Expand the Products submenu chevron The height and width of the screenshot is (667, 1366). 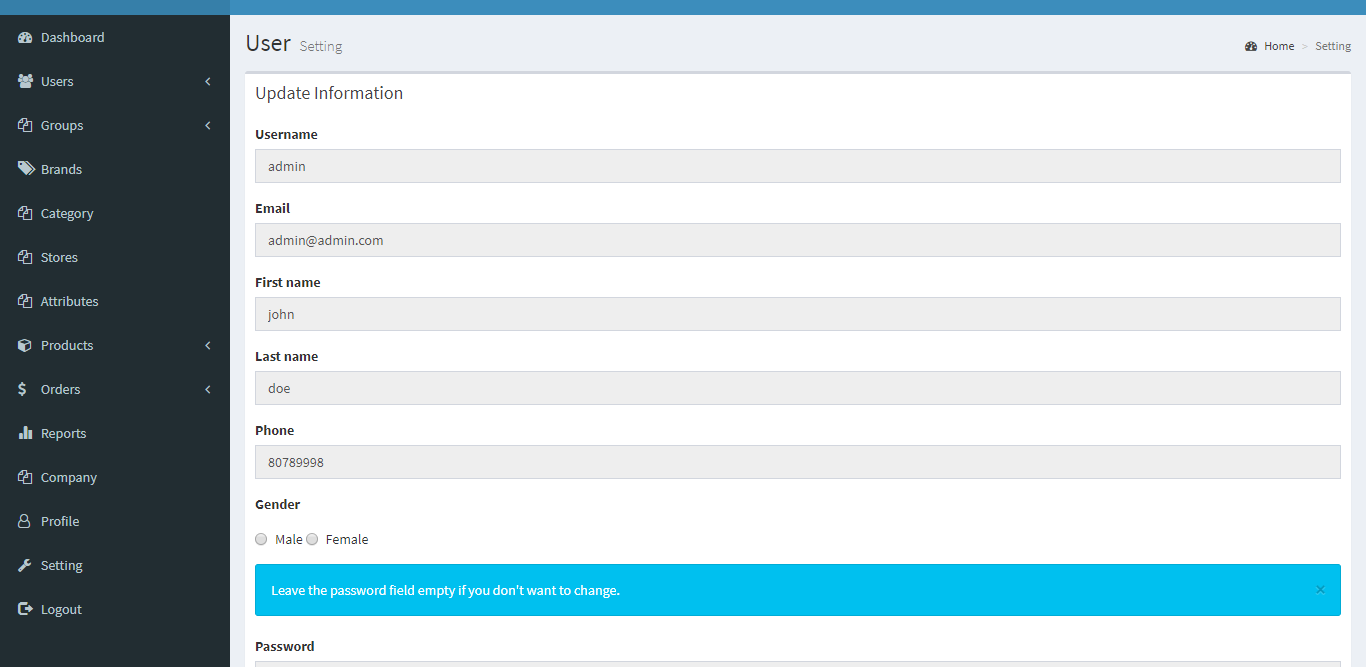[x=208, y=345]
